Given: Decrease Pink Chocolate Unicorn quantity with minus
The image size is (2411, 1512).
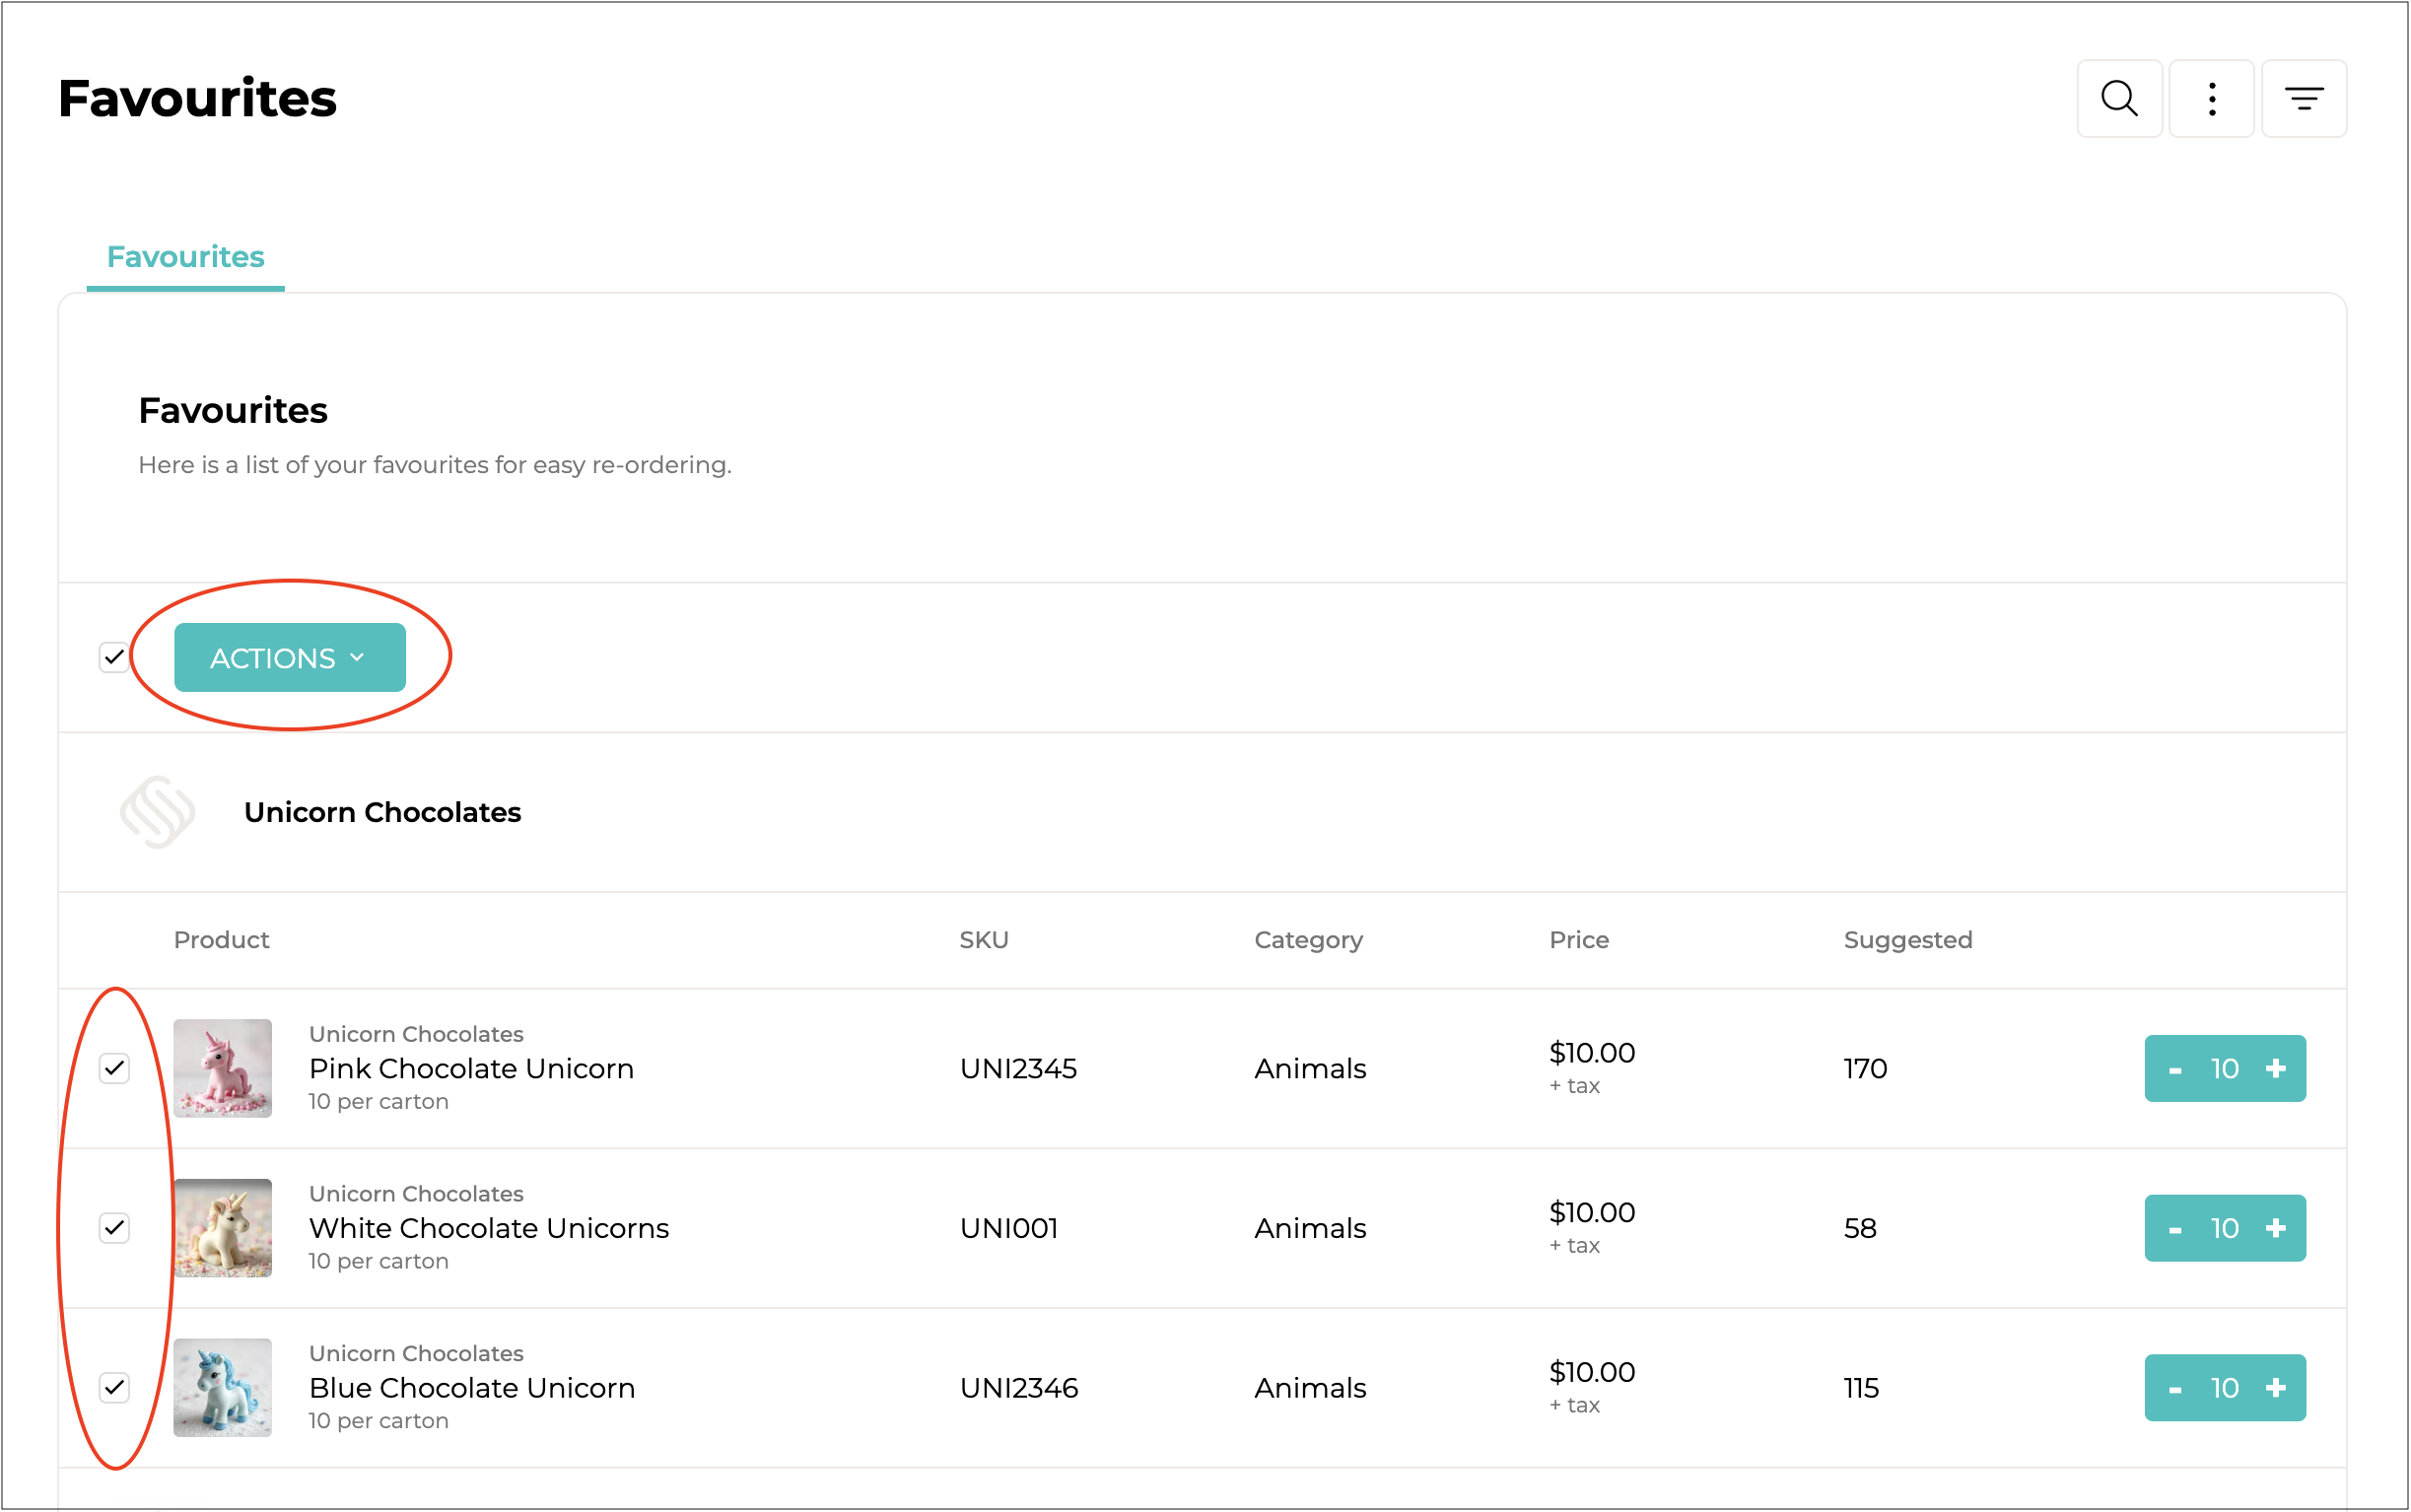Looking at the screenshot, I should pyautogui.click(x=2174, y=1069).
